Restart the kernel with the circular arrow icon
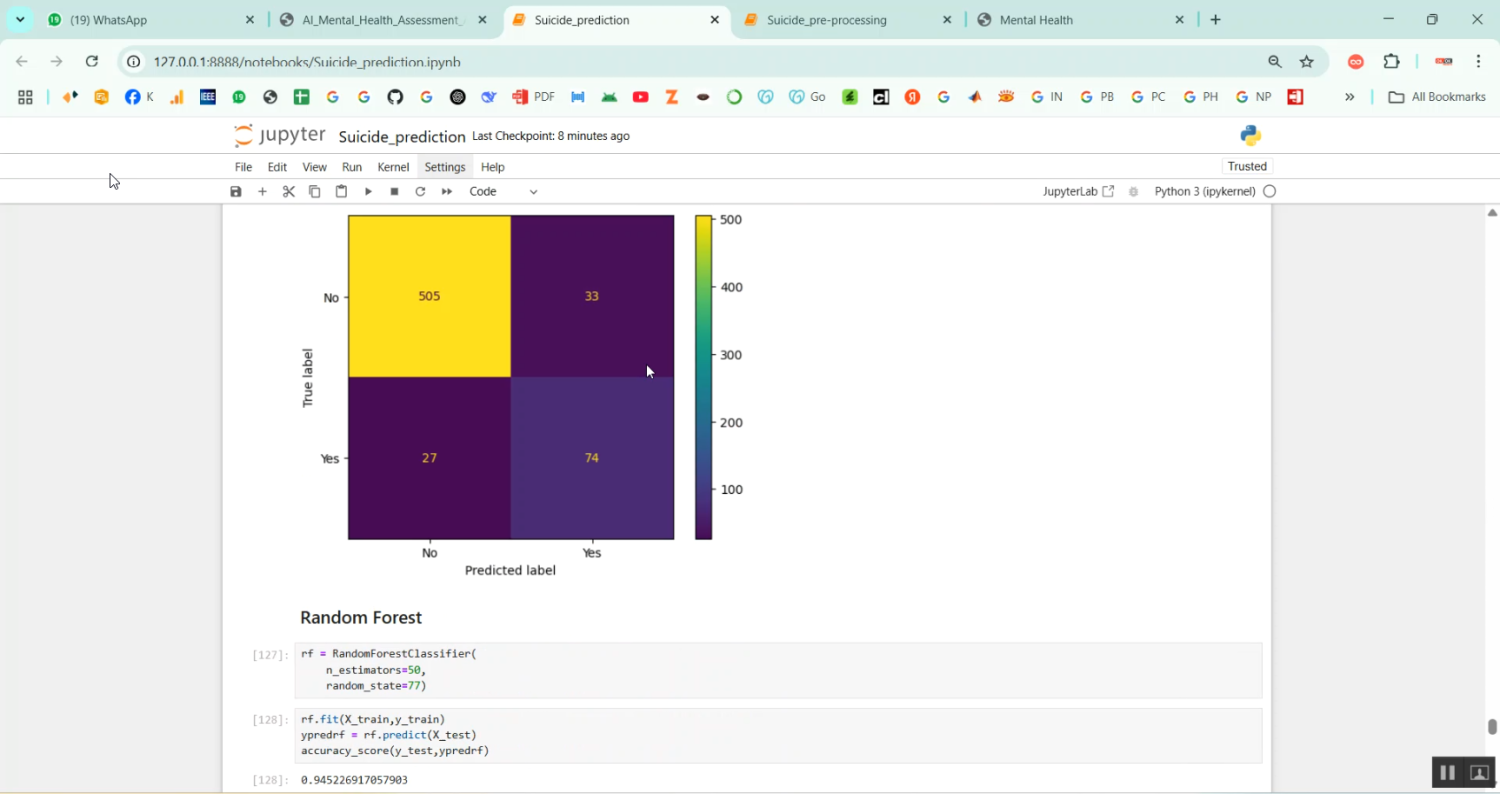The height and width of the screenshot is (794, 1500). 420,191
